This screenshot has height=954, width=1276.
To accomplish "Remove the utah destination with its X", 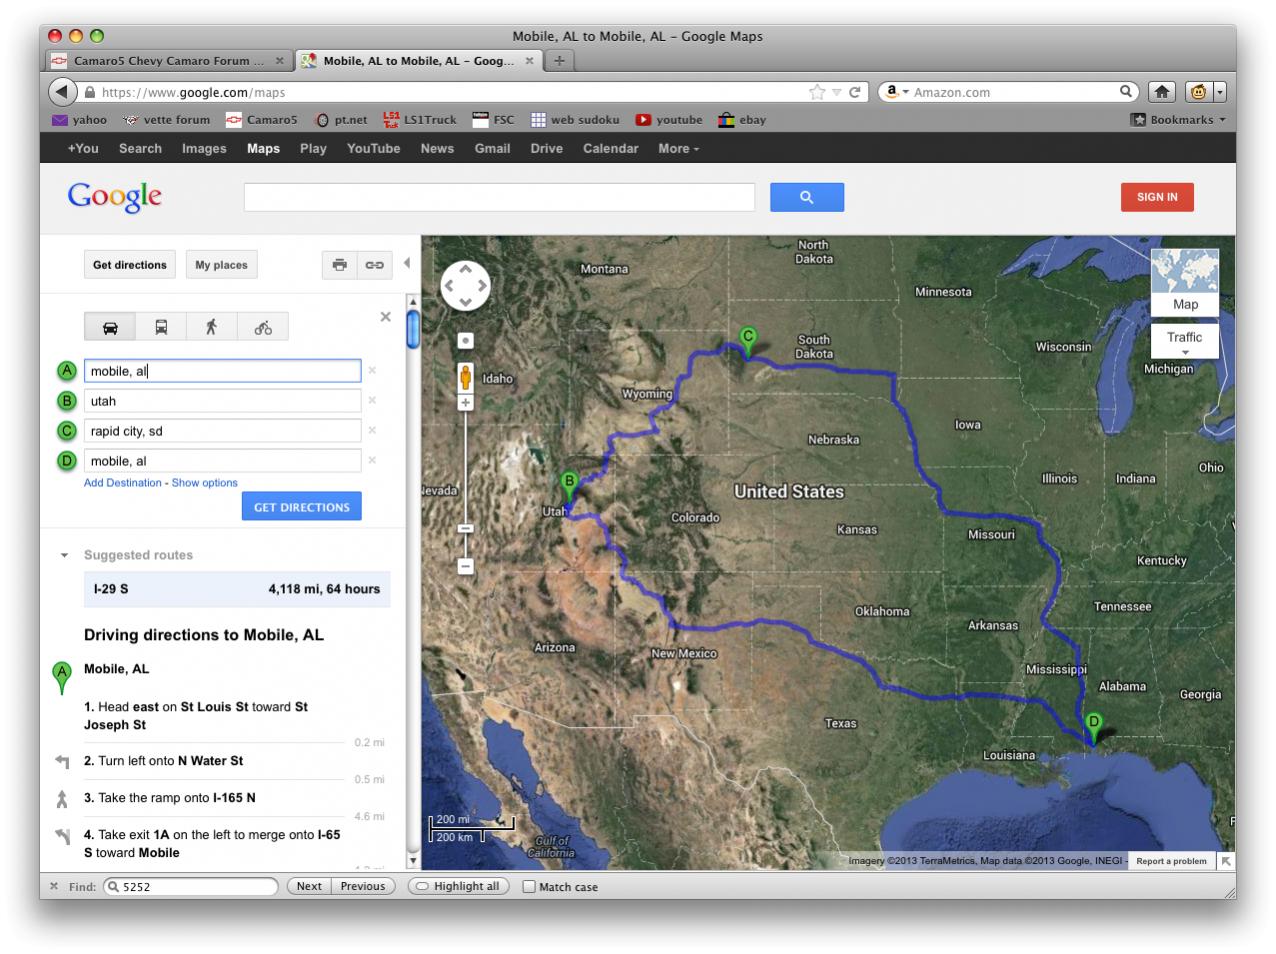I will click(x=372, y=401).
